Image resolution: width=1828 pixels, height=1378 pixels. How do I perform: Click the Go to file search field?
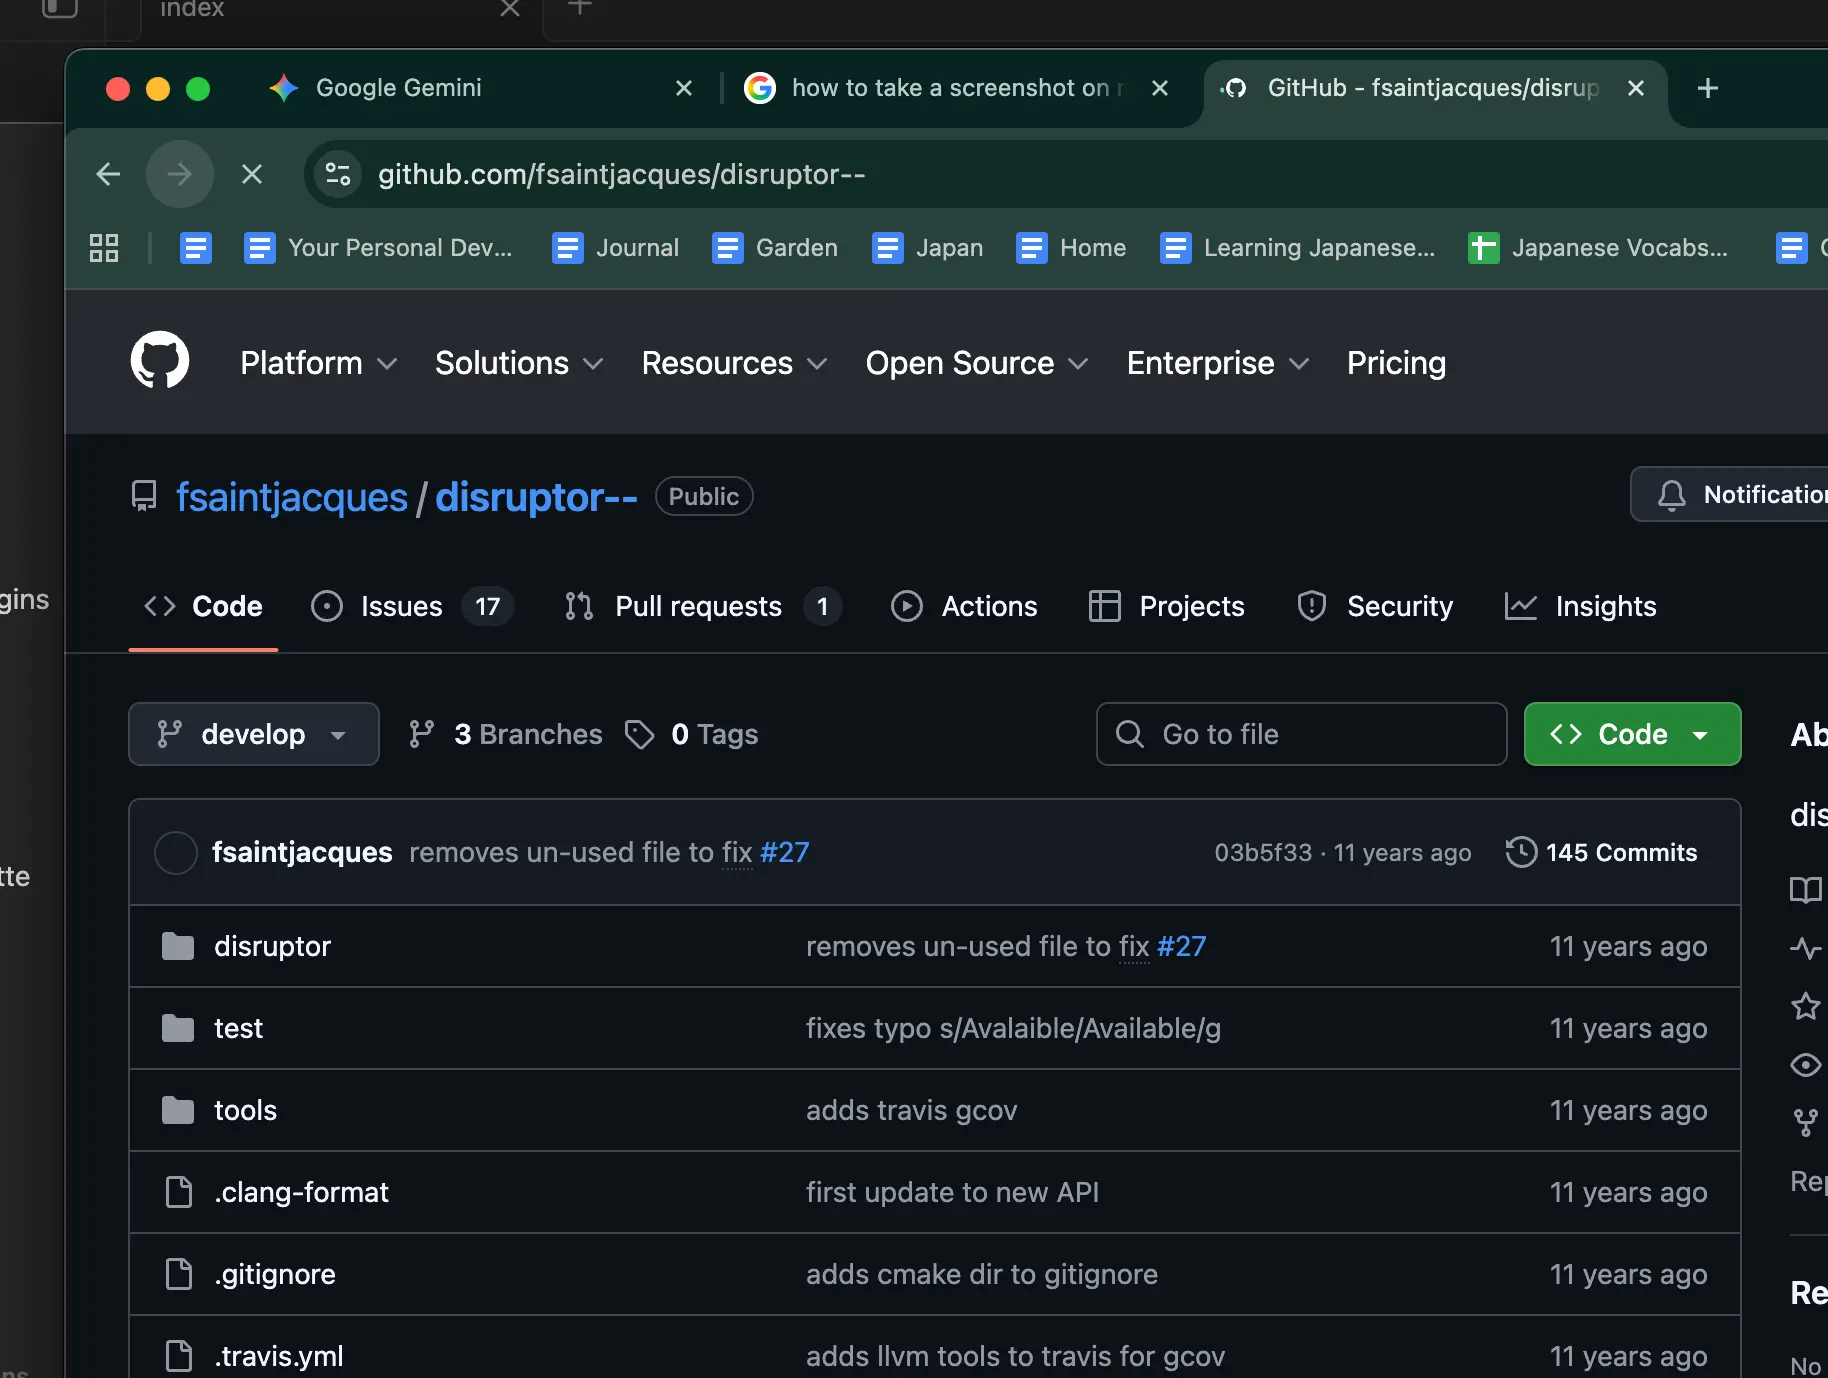[x=1301, y=735]
